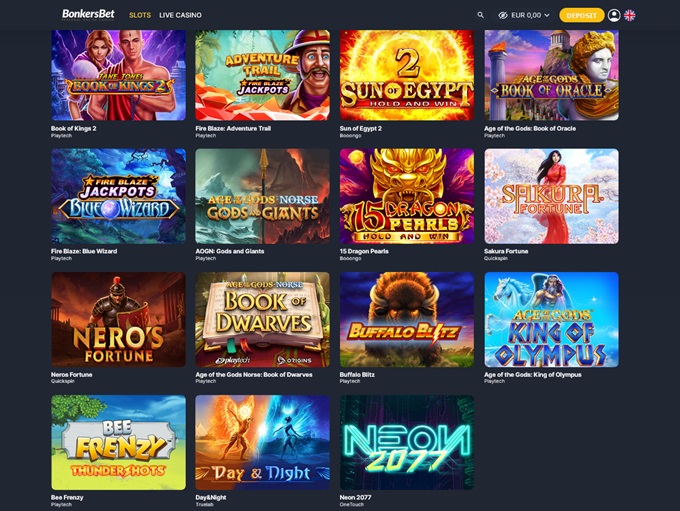Viewport: 680px width, 511px height.
Task: Launch the Book of Kings 2 thumbnail
Action: coord(118,75)
